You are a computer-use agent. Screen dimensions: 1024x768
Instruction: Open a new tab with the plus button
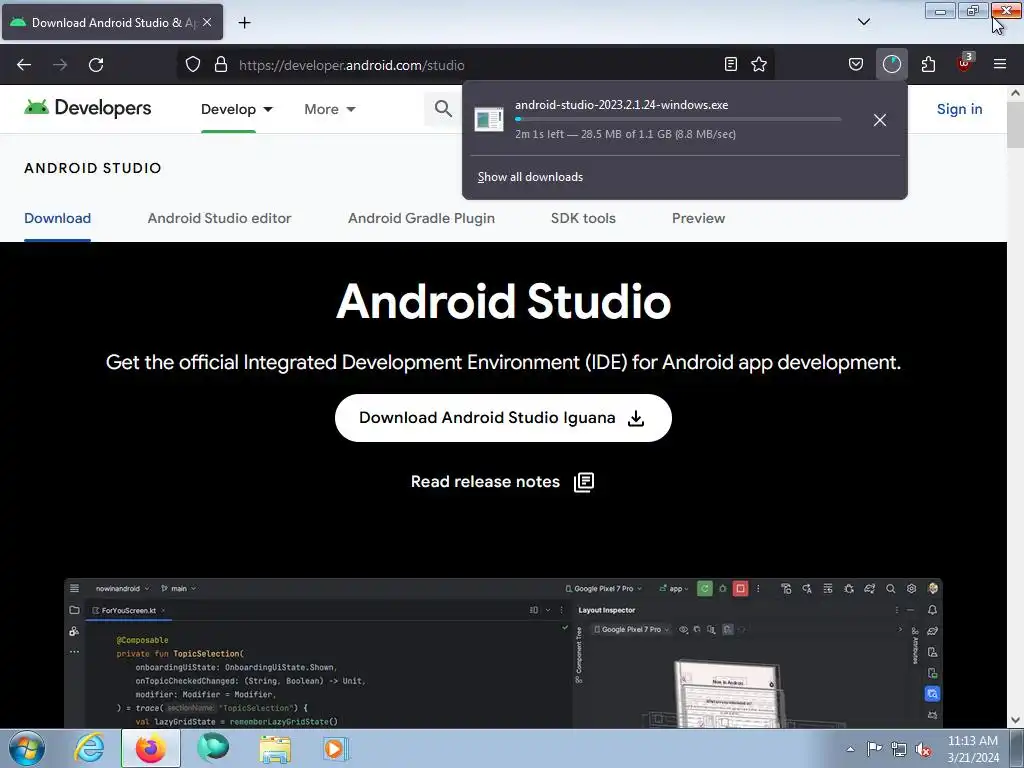coord(244,23)
